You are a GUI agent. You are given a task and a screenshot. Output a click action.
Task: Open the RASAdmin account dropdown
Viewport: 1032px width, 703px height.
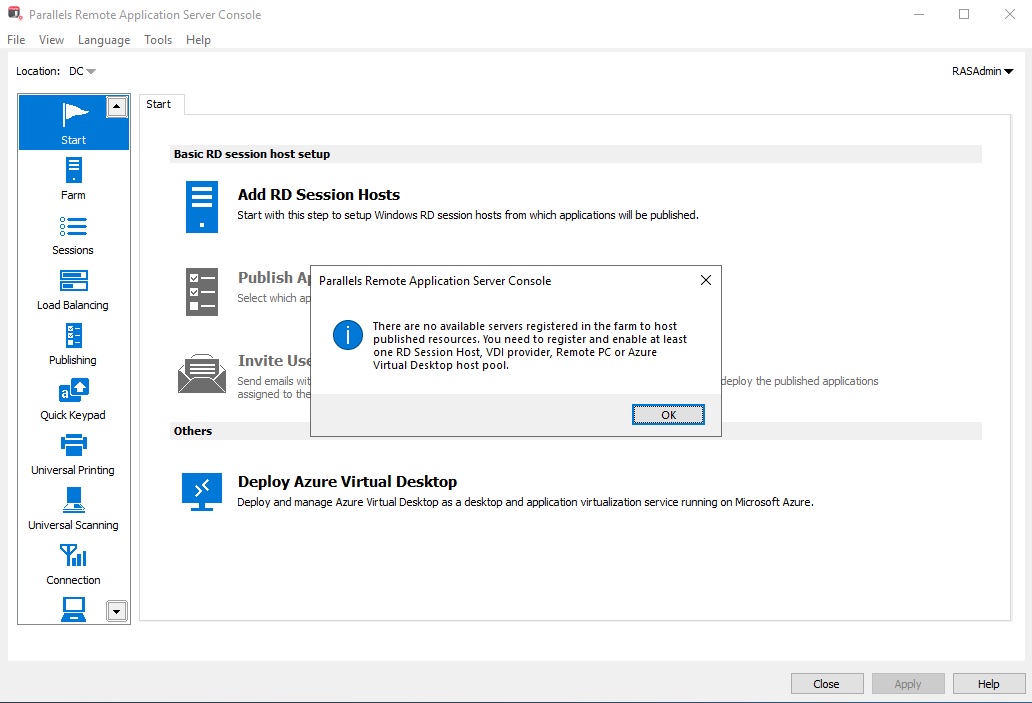pyautogui.click(x=982, y=71)
